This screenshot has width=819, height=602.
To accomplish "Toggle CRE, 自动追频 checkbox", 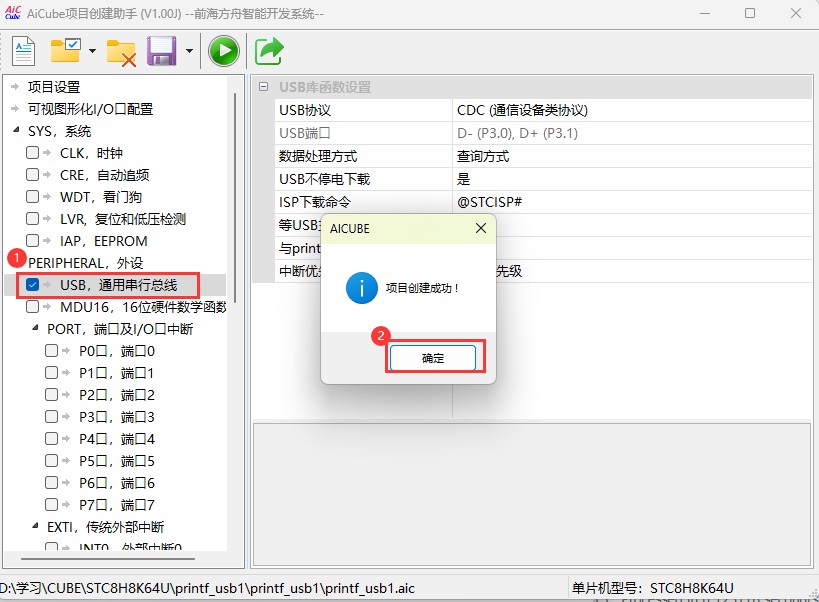I will (x=32, y=174).
